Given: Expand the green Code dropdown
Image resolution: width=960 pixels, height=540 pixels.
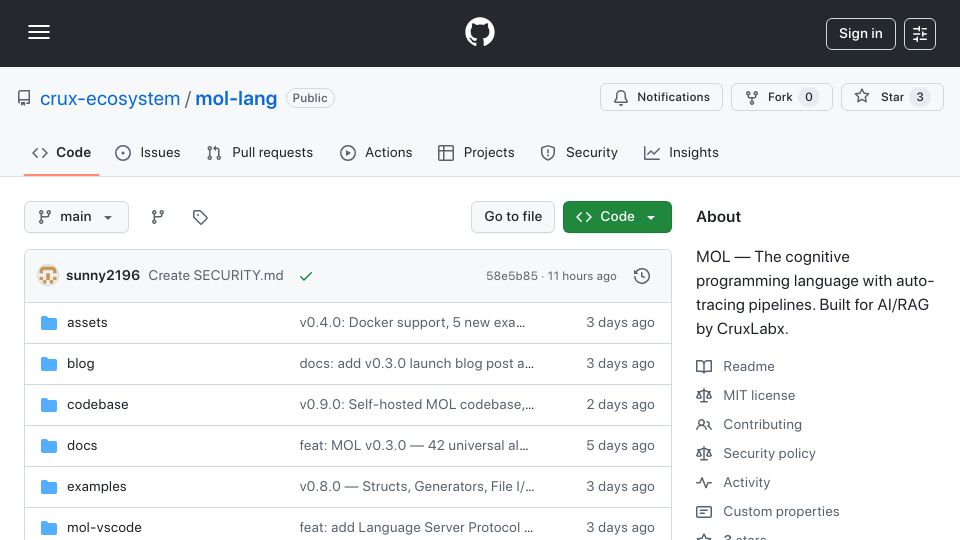Looking at the screenshot, I should (617, 217).
